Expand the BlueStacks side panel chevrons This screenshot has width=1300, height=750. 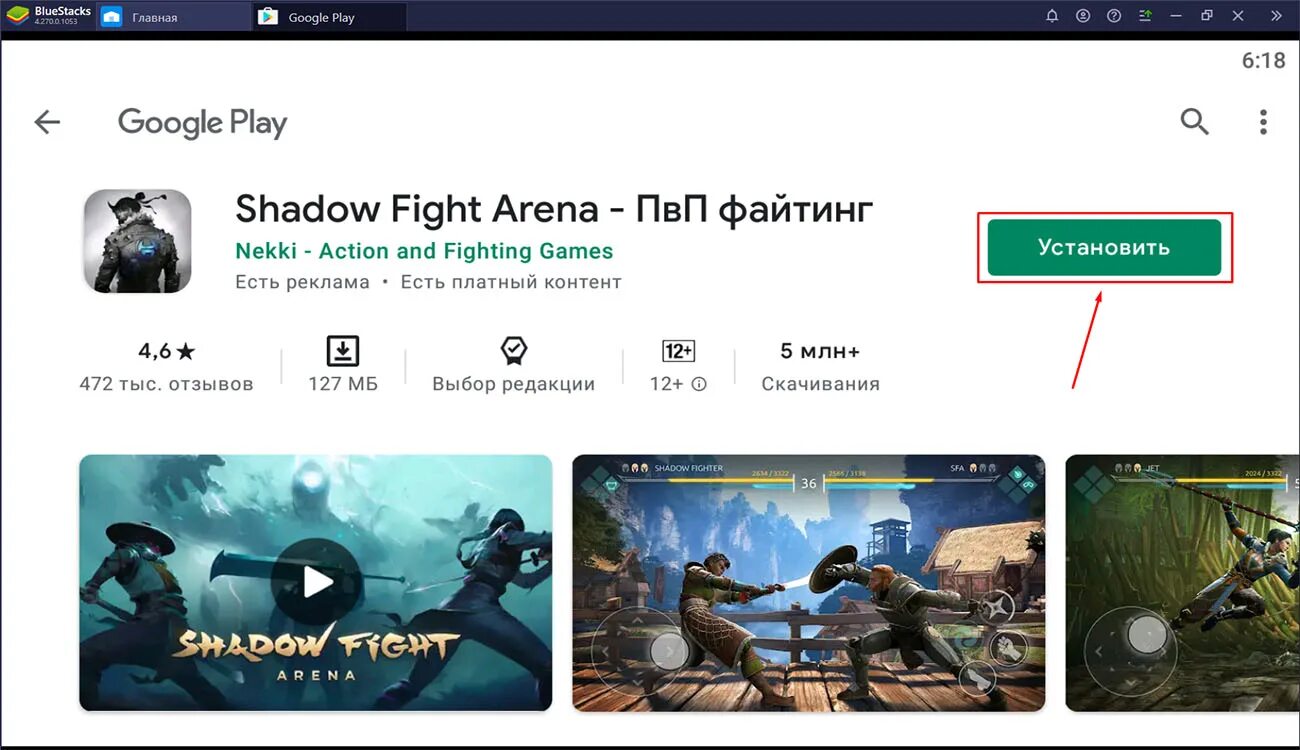(1276, 16)
